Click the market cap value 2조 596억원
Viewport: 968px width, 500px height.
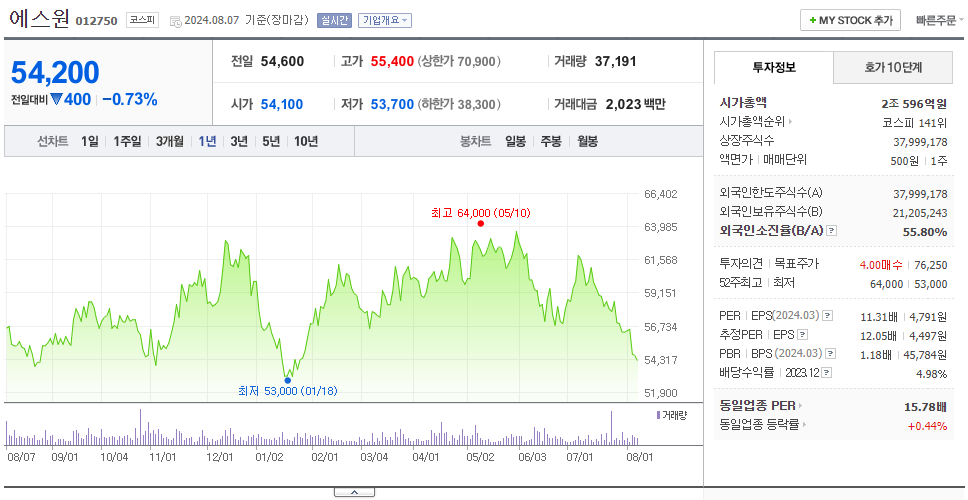(914, 104)
